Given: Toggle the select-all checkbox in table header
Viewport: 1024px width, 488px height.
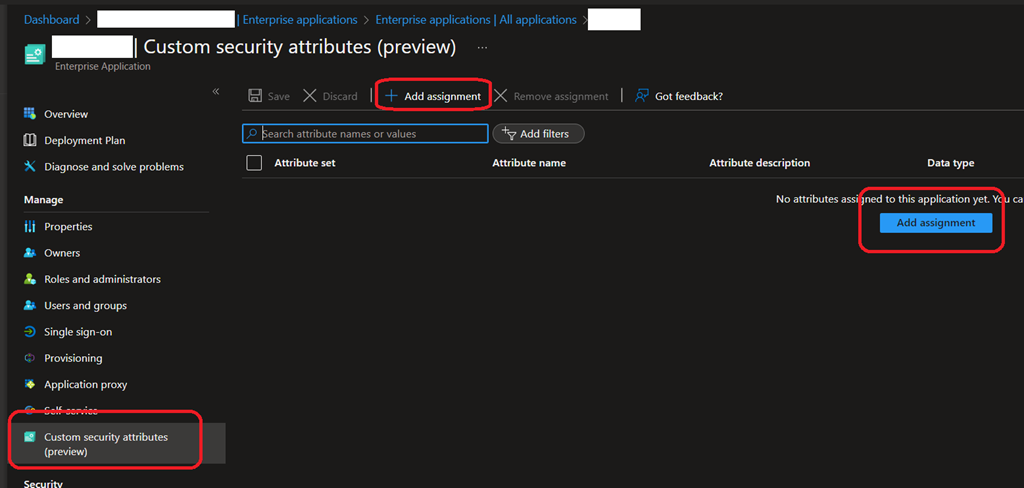Looking at the screenshot, I should (x=254, y=163).
